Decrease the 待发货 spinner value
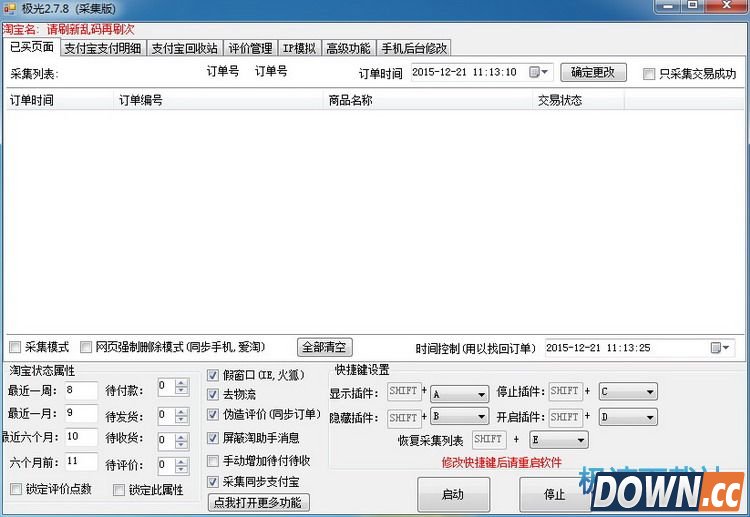Viewport: 750px width, 517px height. click(x=182, y=420)
